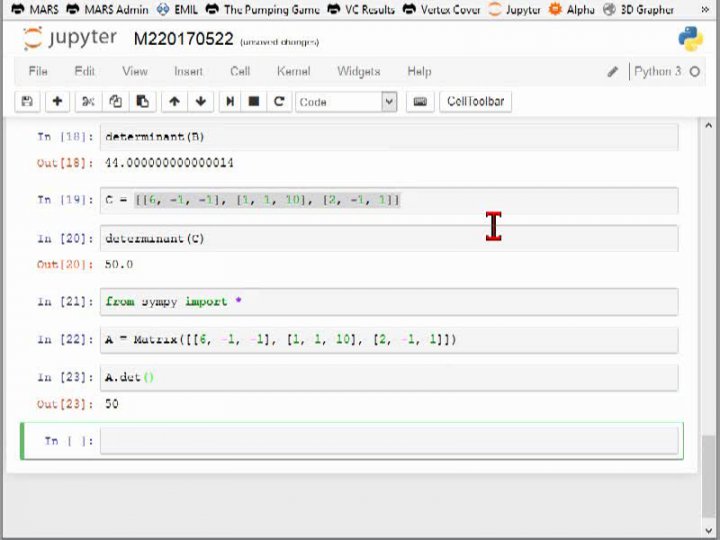720x540 pixels.
Task: Open the Widgets menu
Action: click(x=359, y=72)
